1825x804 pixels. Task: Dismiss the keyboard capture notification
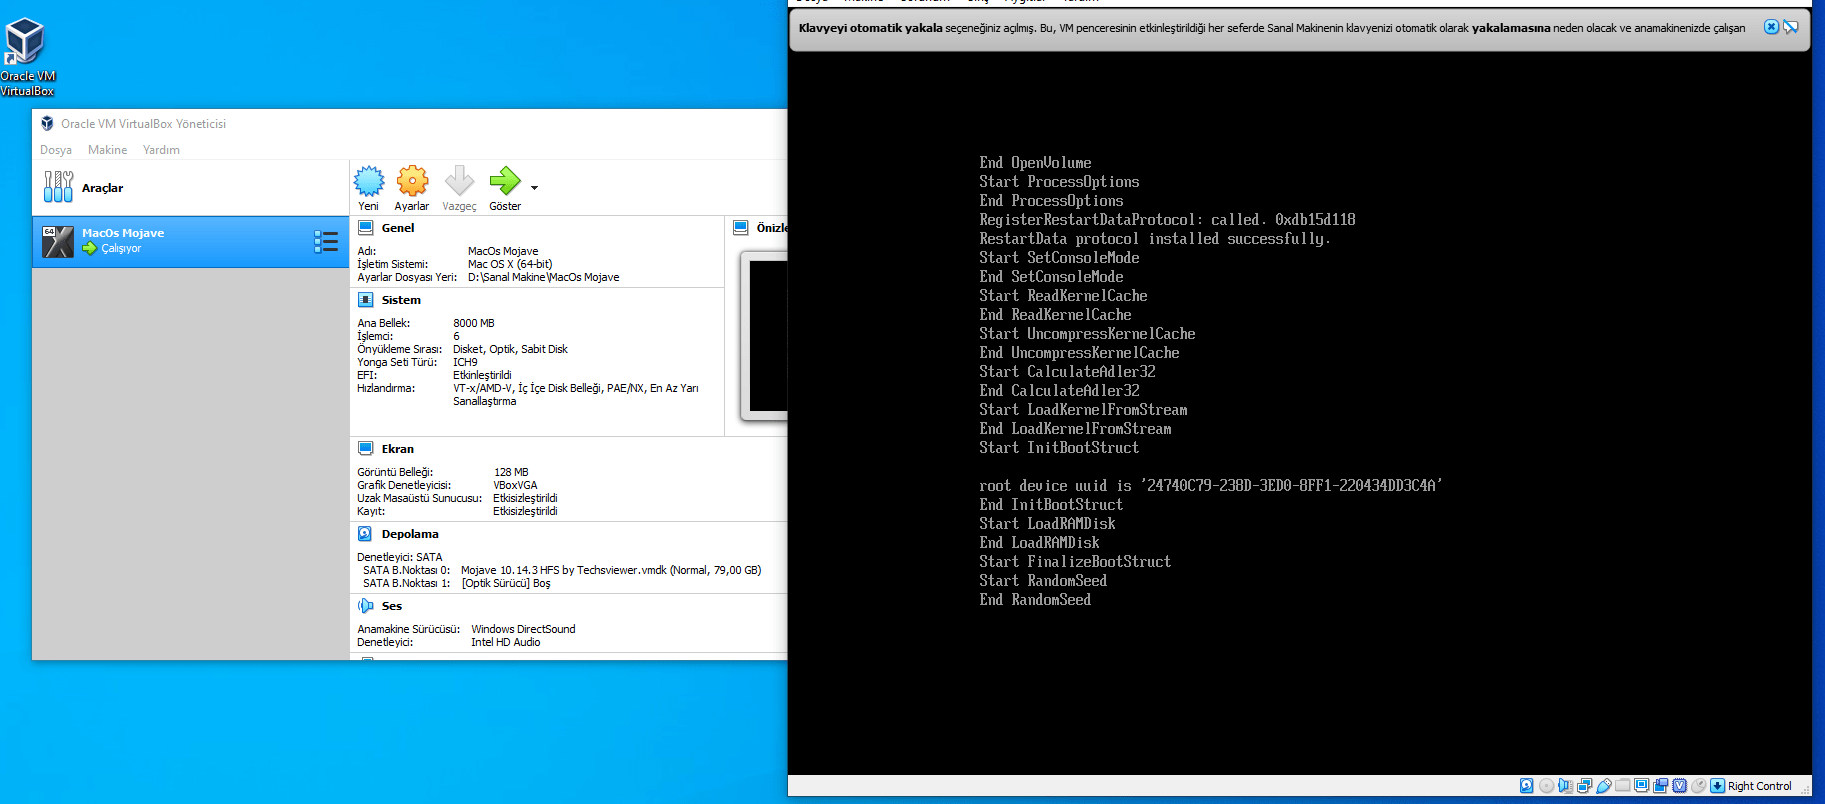click(1771, 27)
